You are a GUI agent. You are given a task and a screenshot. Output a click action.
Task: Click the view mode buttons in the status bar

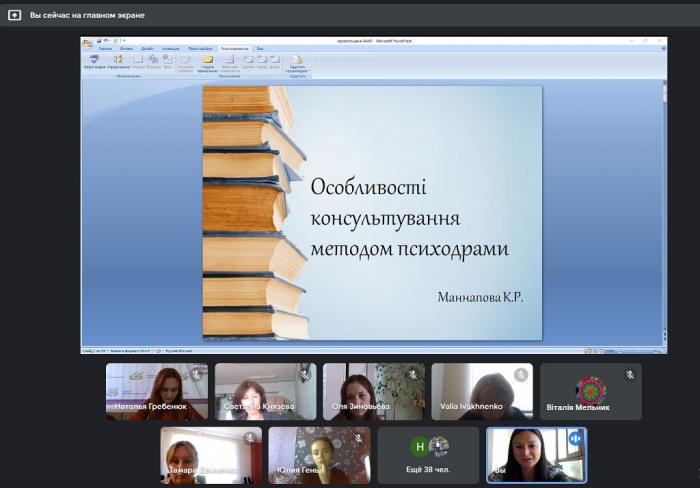coord(595,351)
